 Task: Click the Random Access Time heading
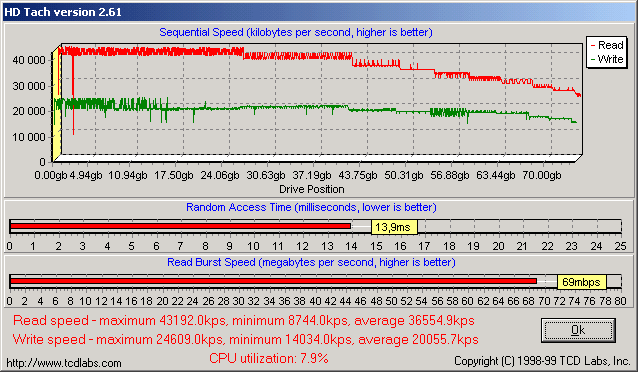[x=311, y=207]
